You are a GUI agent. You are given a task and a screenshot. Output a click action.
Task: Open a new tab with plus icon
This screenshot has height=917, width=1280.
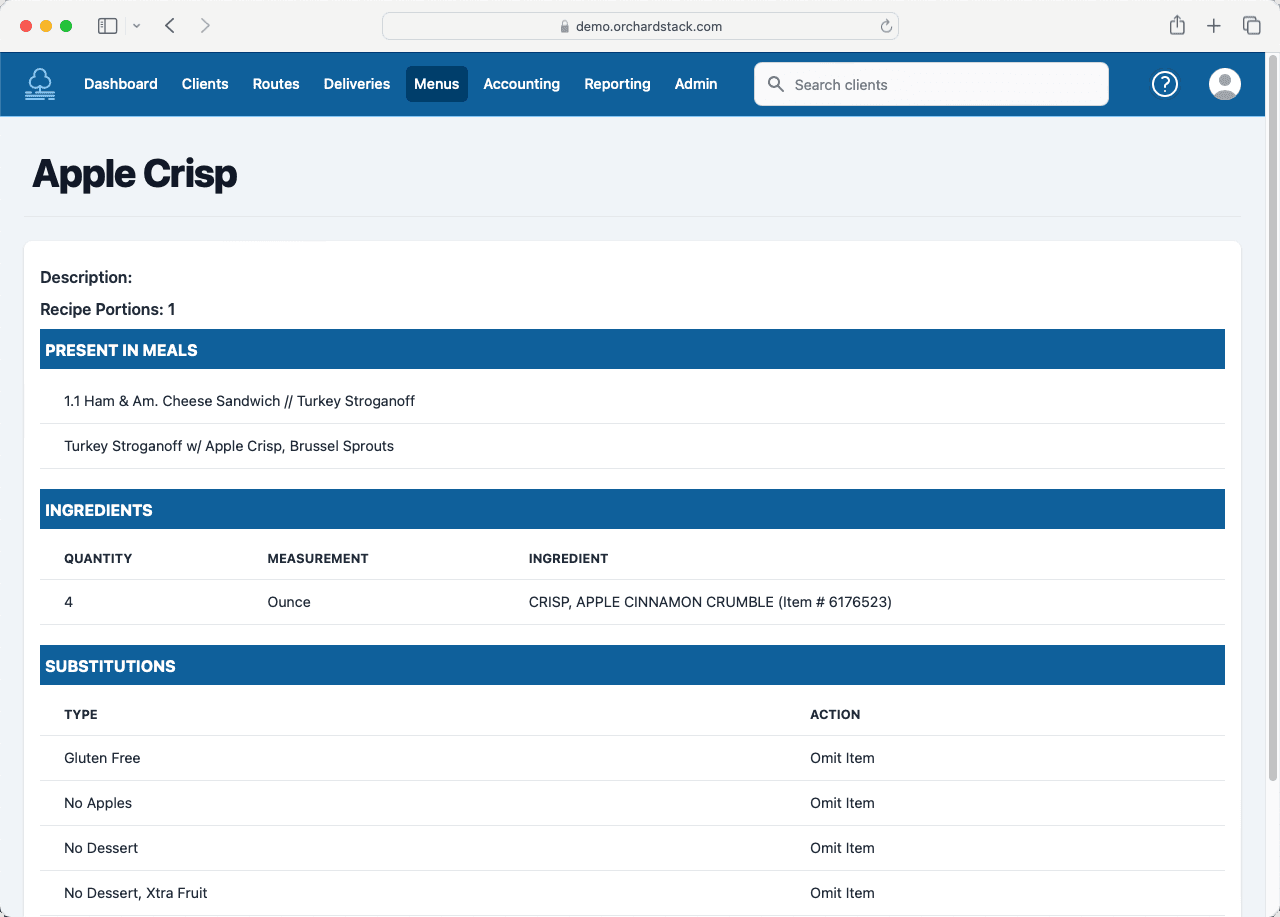point(1214,26)
